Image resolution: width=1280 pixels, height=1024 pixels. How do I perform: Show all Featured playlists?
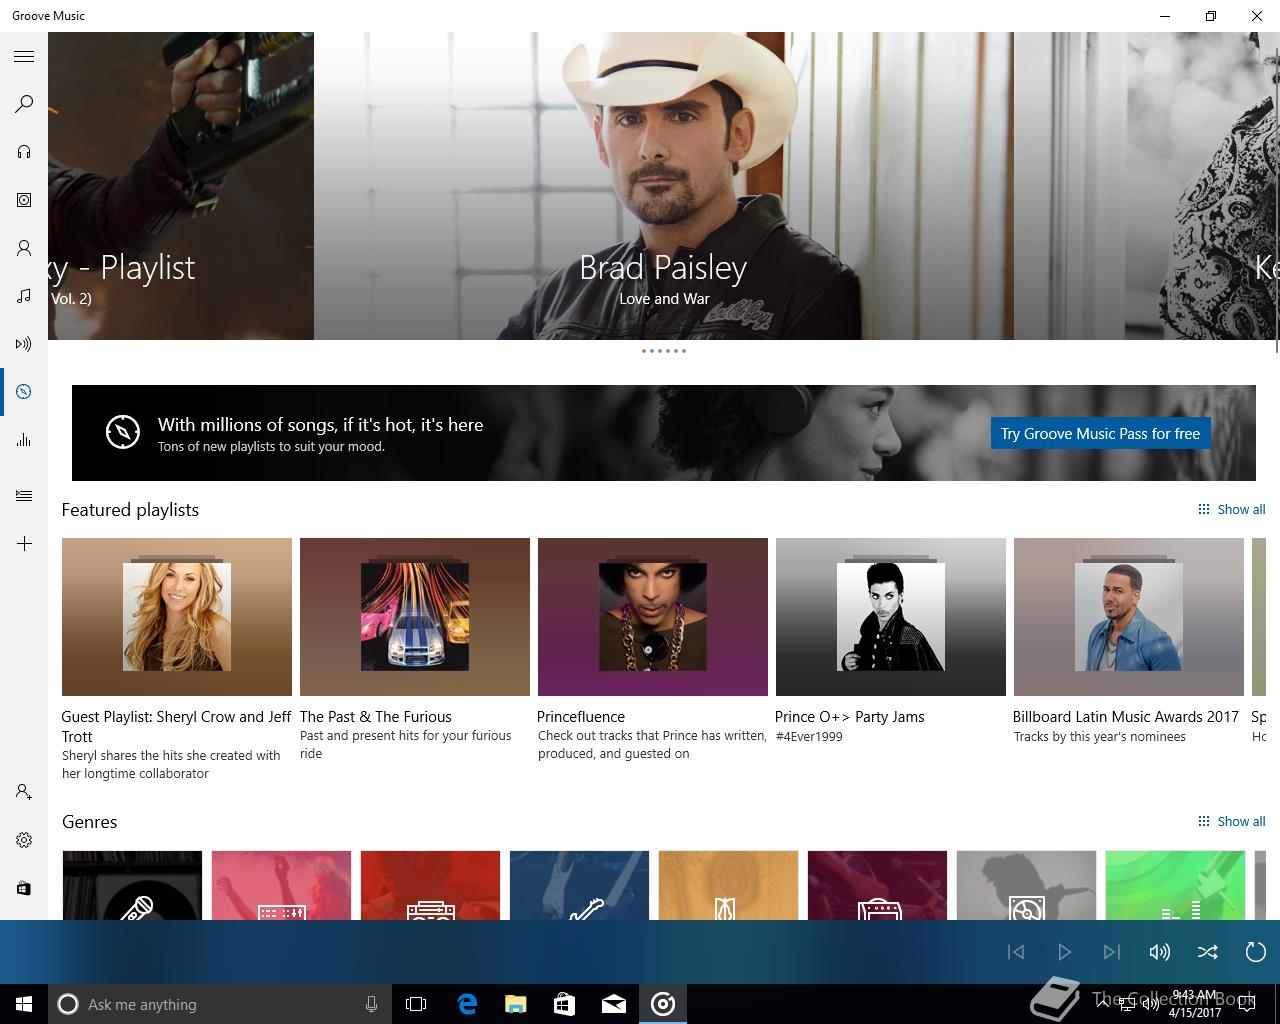click(1232, 509)
